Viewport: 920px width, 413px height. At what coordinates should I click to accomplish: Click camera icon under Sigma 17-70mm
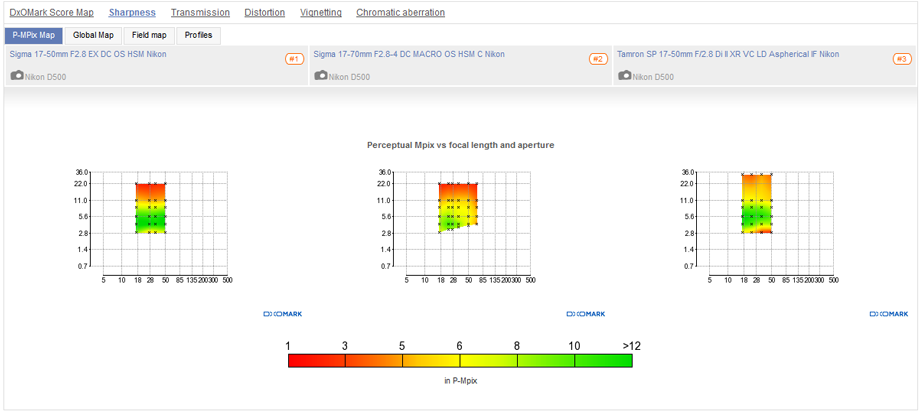321,76
